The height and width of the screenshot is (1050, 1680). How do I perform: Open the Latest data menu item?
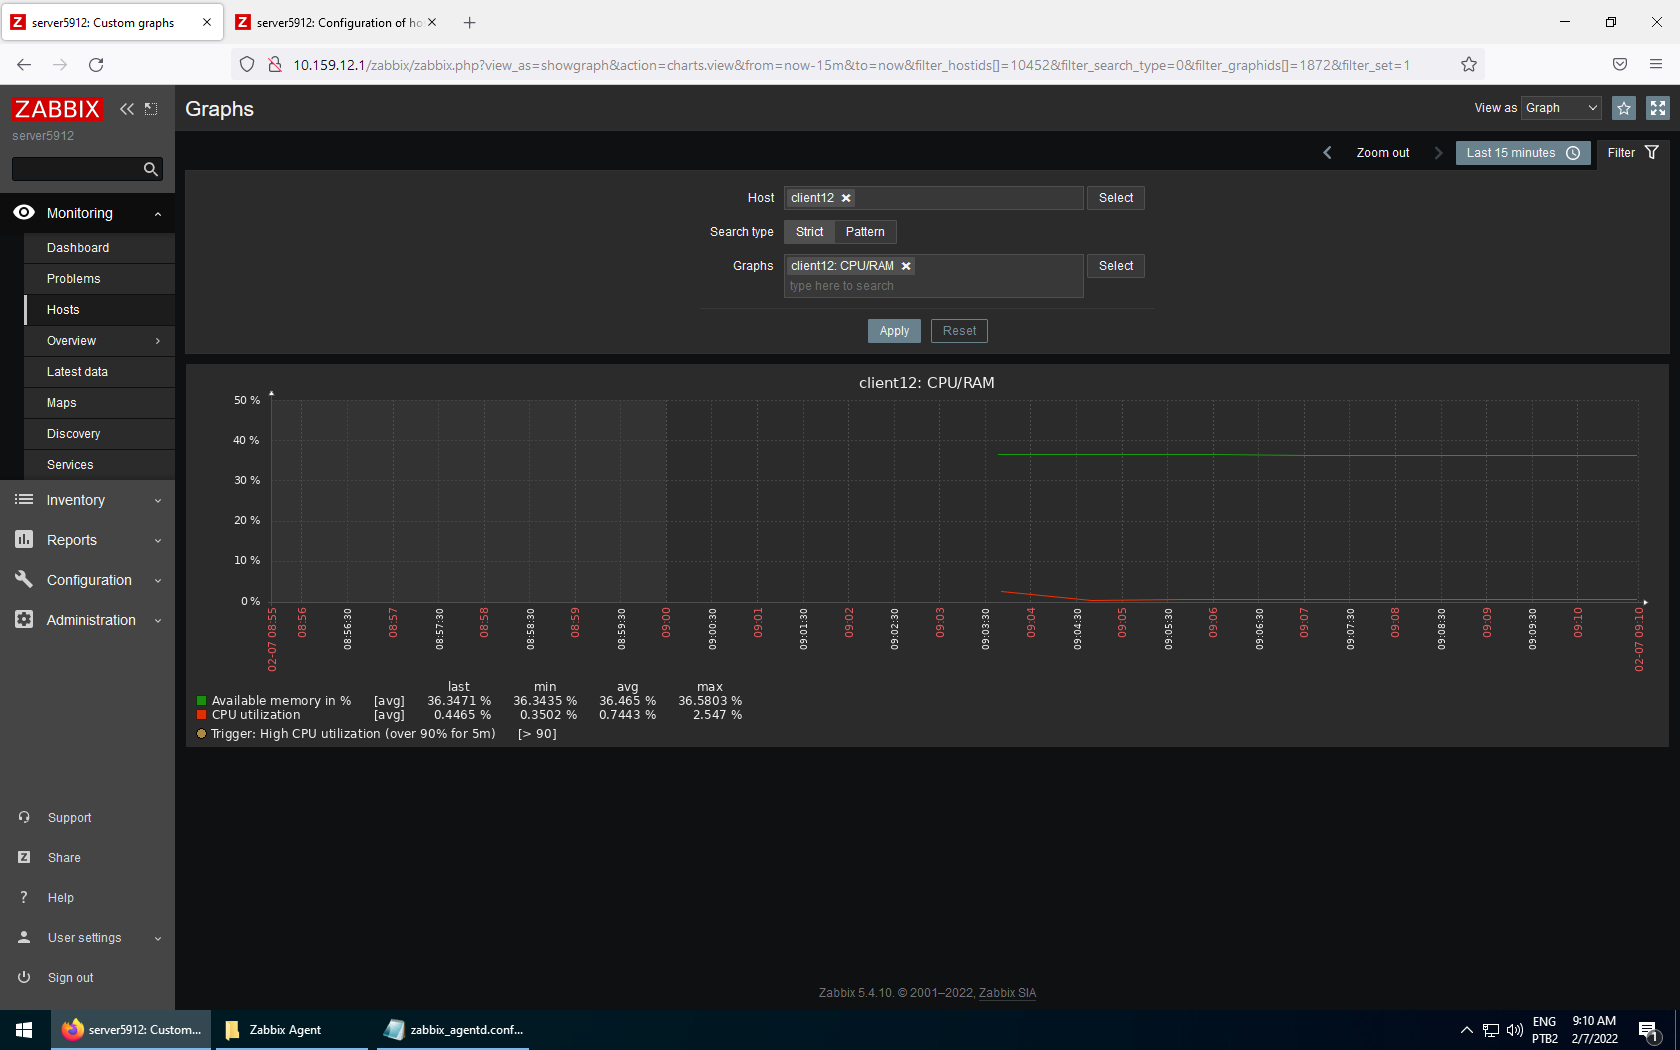coord(77,371)
